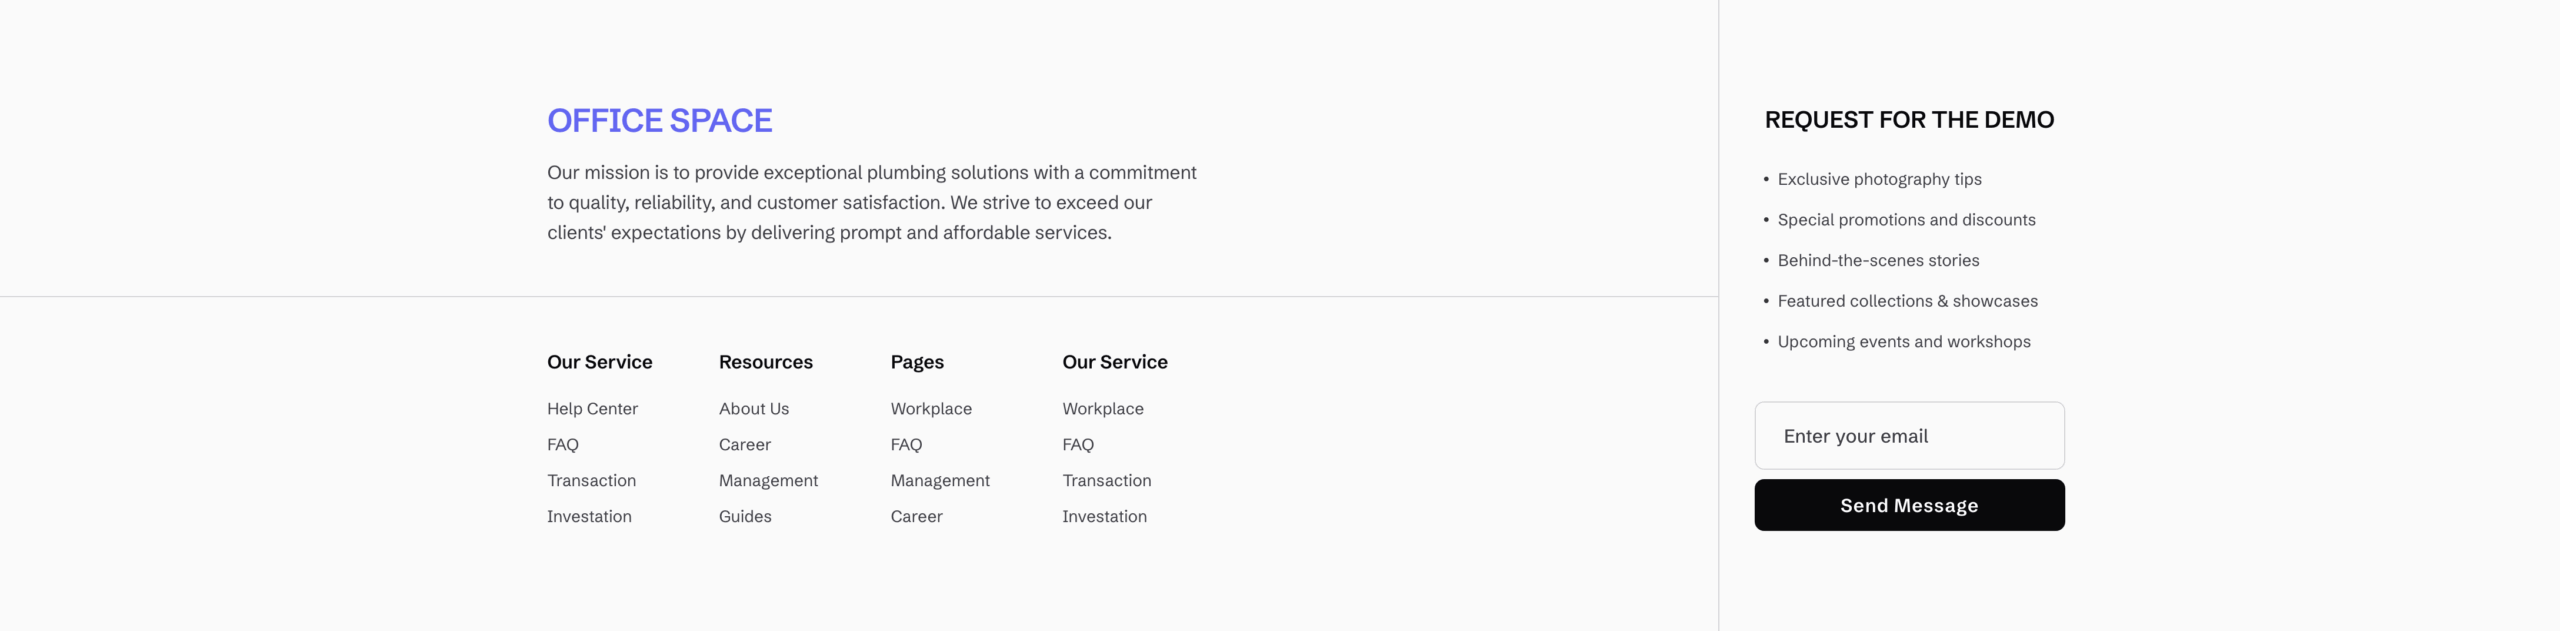Submit with the Send Message button
The width and height of the screenshot is (2560, 631).
click(x=1909, y=505)
